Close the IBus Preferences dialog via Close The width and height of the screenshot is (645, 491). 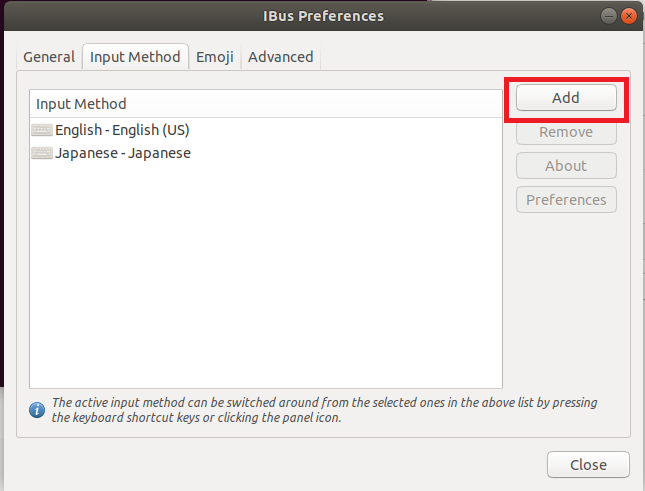coord(588,465)
